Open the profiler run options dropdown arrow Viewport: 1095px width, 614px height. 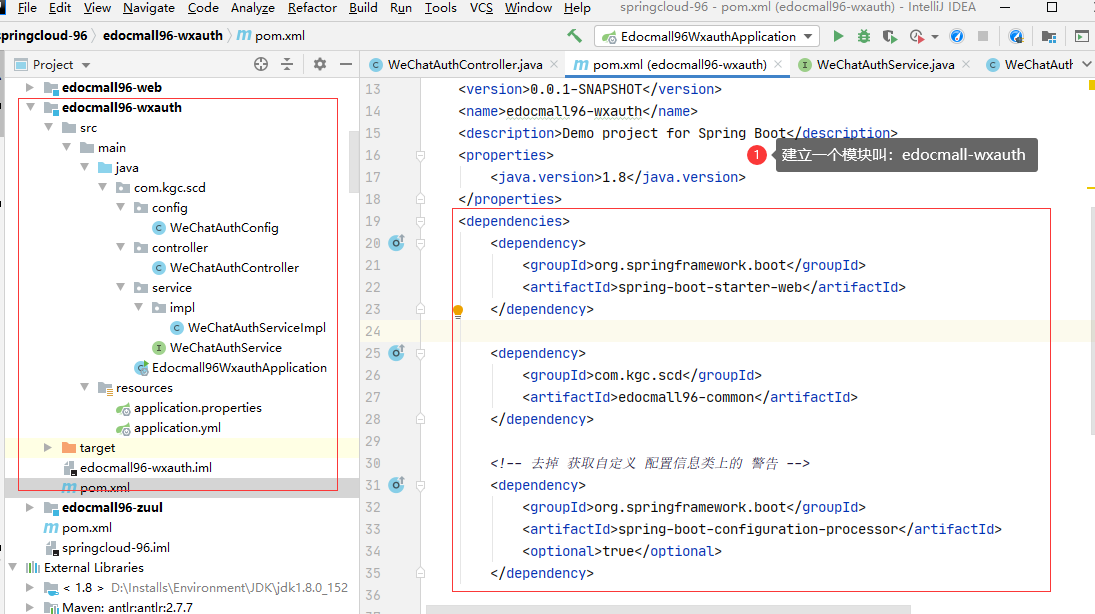[934, 37]
